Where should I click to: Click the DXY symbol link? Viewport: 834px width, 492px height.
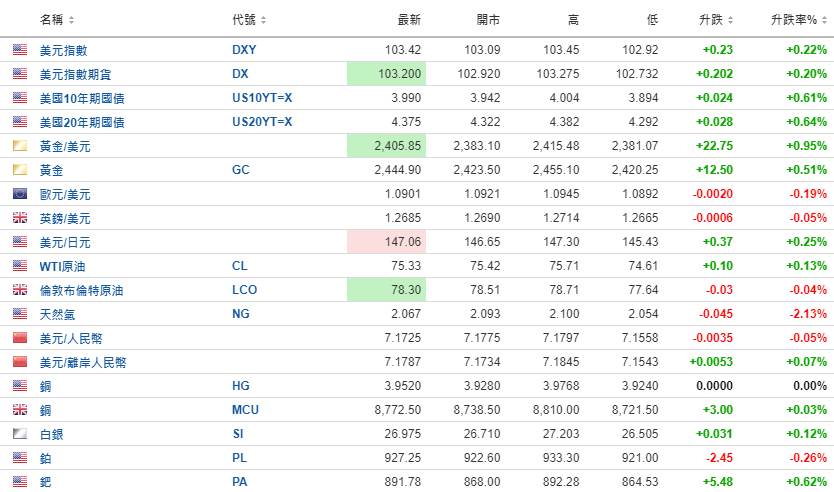(x=243, y=50)
